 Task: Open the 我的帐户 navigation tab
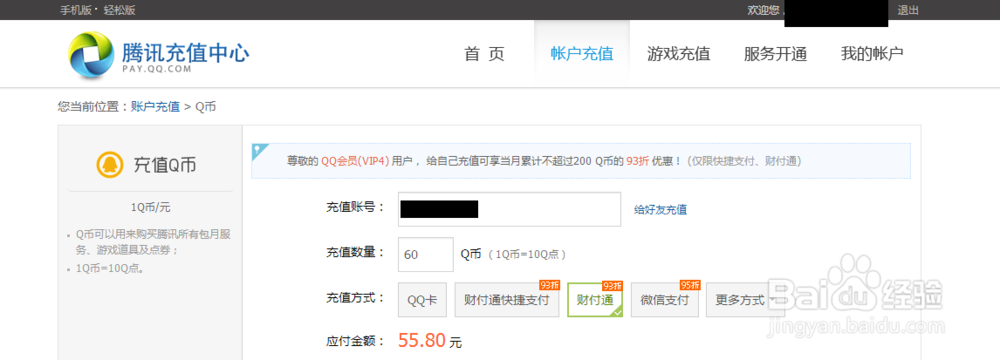click(872, 54)
